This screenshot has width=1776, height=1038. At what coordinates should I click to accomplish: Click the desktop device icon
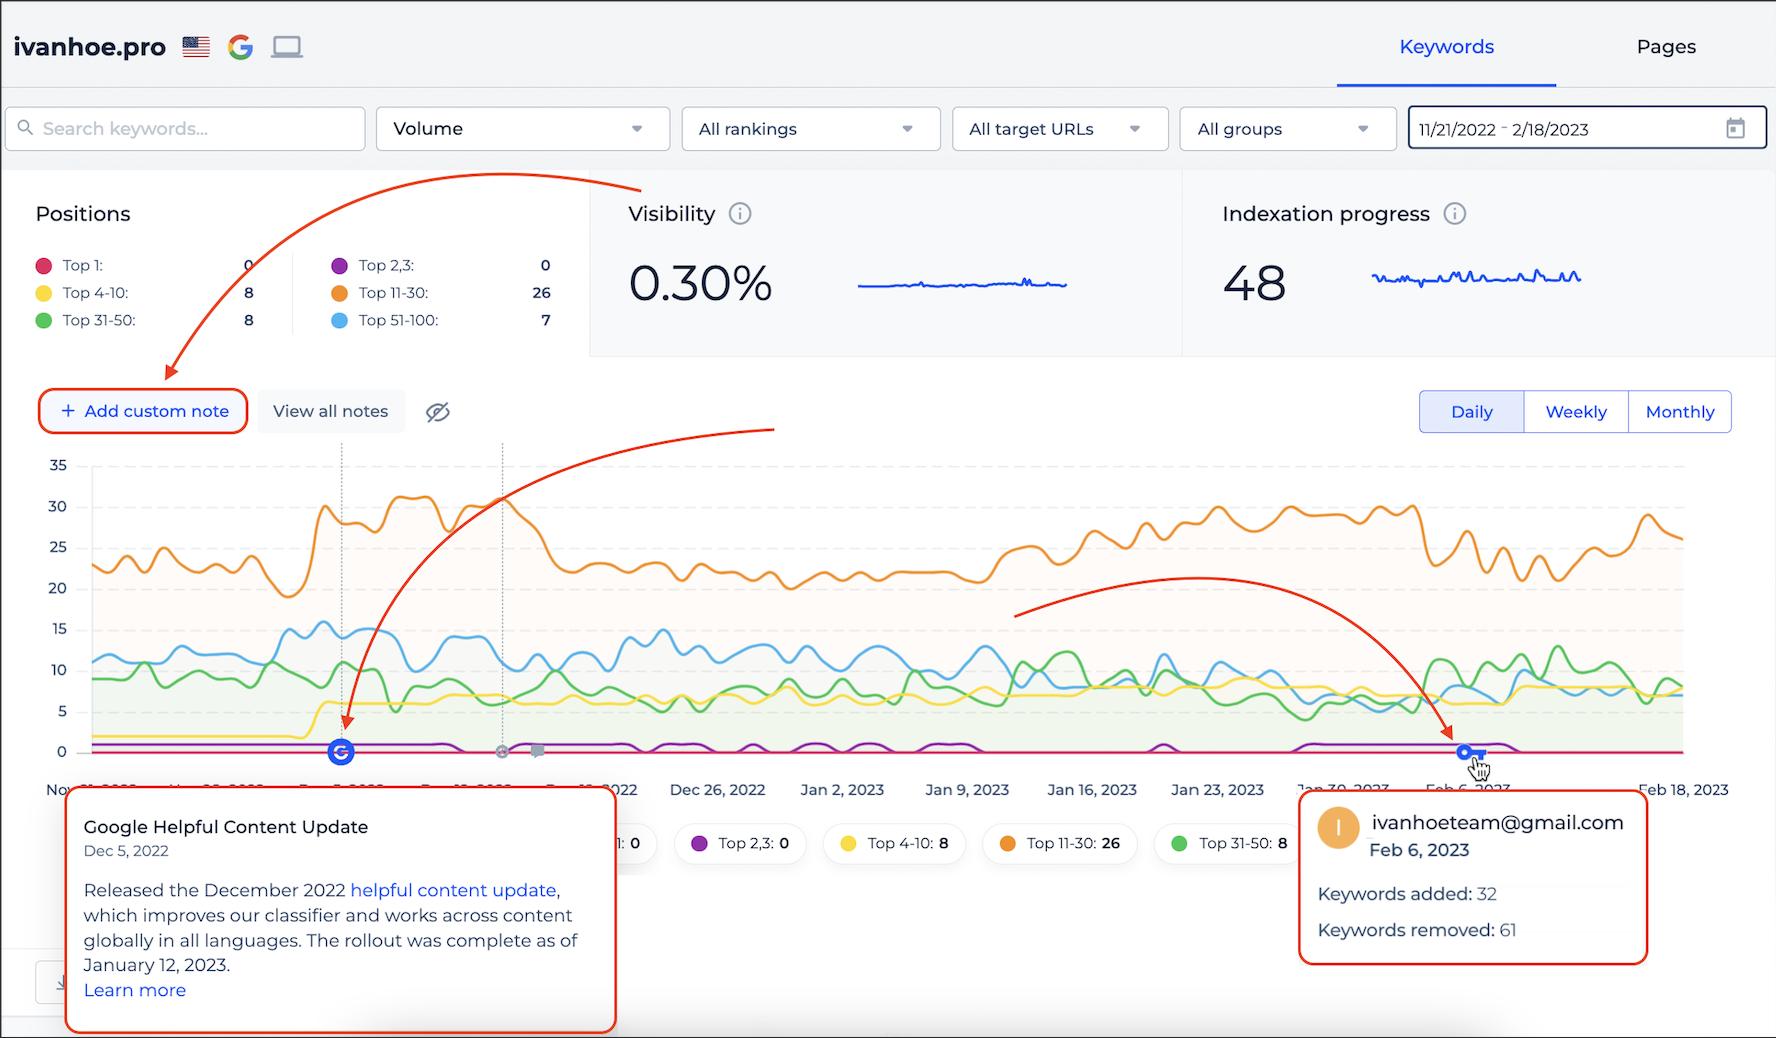[x=287, y=47]
